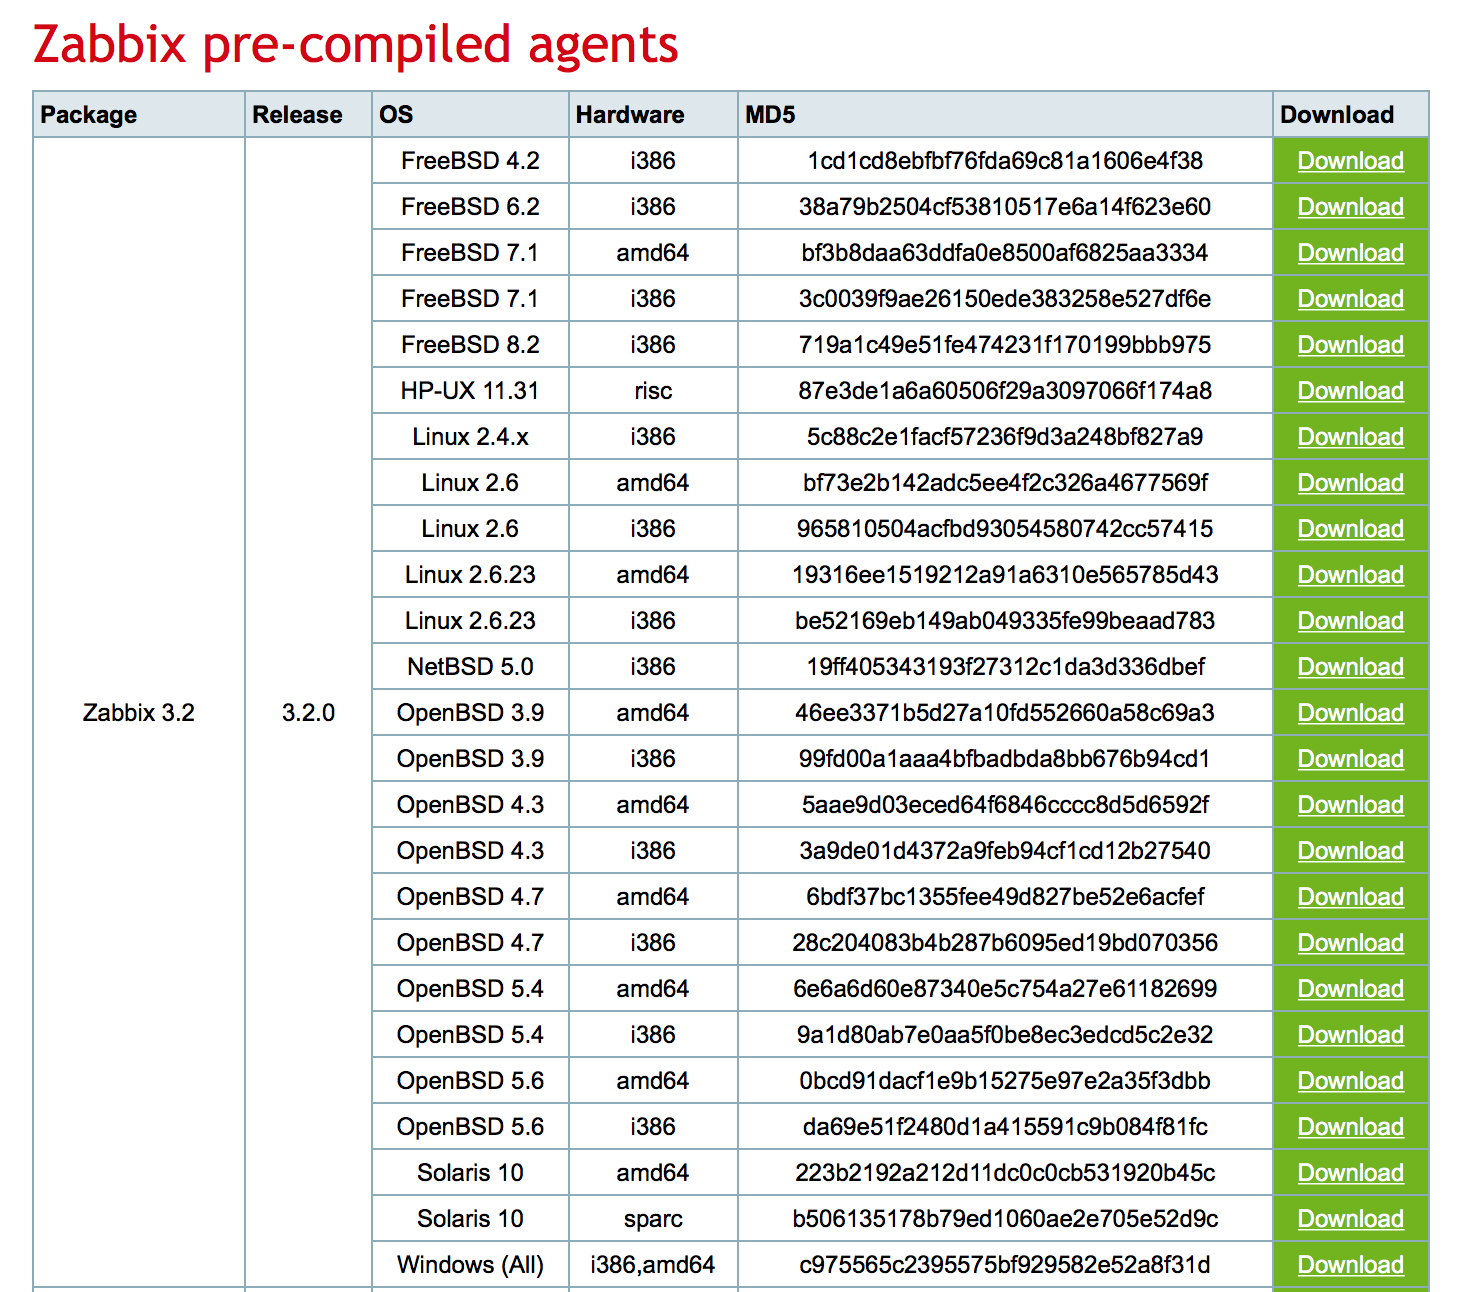
Task: Download the OpenBSD 5.4 i386 agent
Action: click(1350, 1035)
